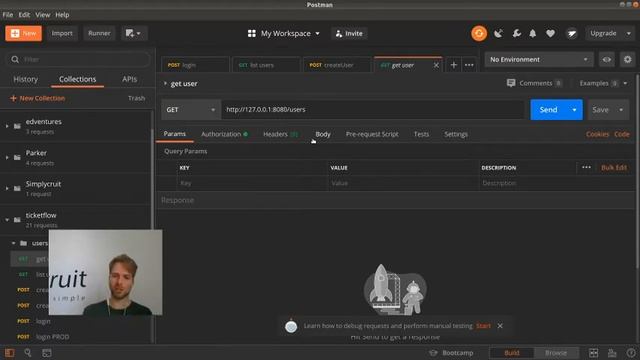Send the request
This screenshot has height=360, width=640.
pos(548,110)
